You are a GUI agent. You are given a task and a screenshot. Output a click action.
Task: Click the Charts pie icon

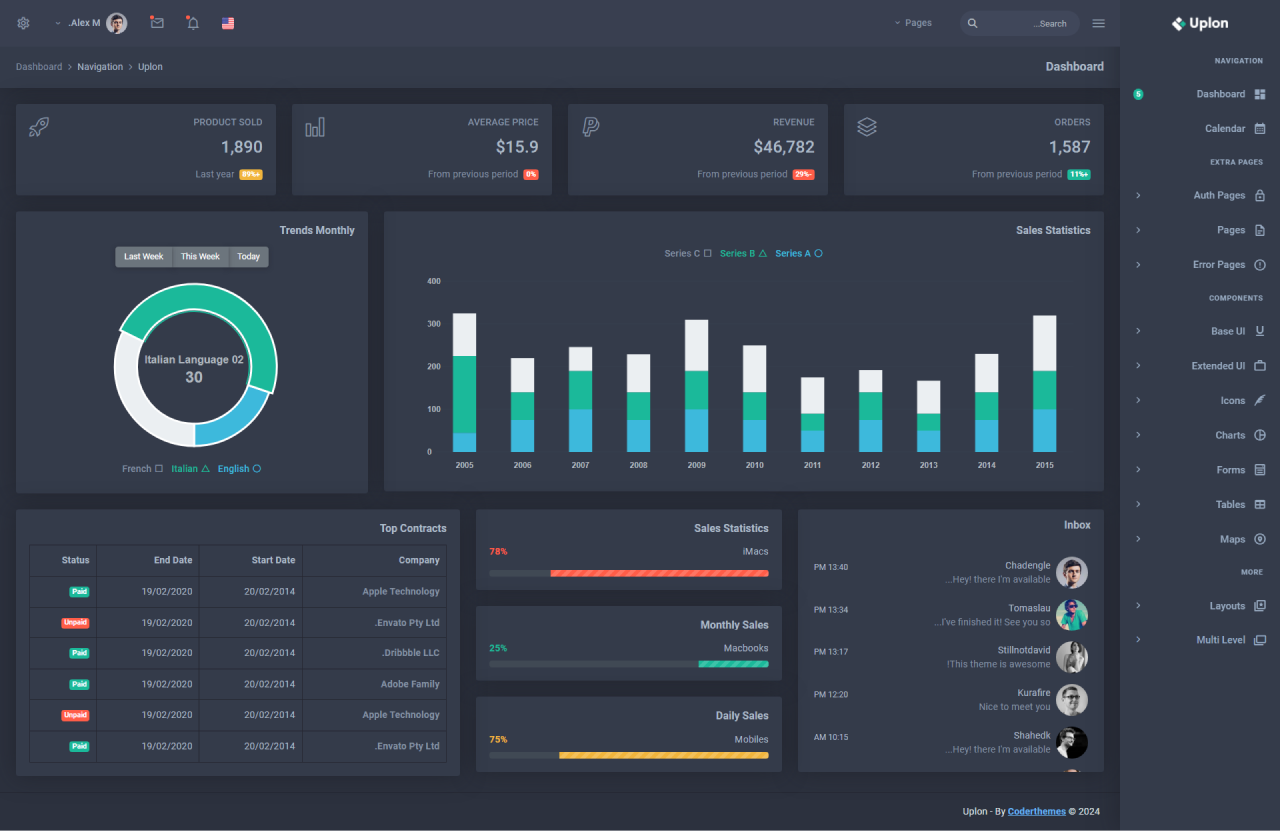click(1260, 435)
